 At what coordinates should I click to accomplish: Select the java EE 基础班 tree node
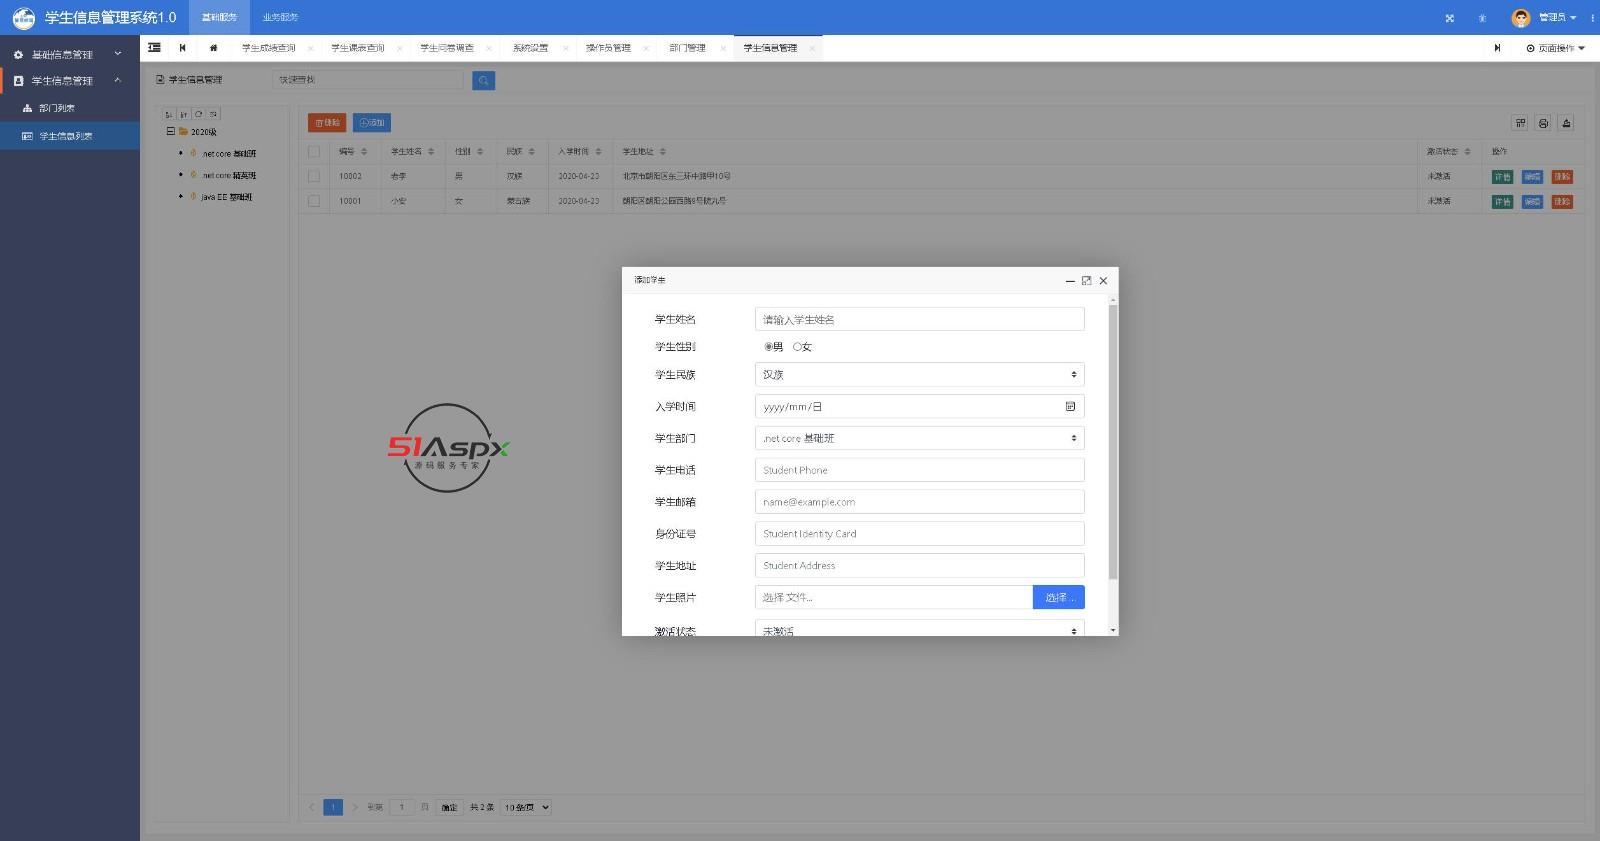(227, 197)
